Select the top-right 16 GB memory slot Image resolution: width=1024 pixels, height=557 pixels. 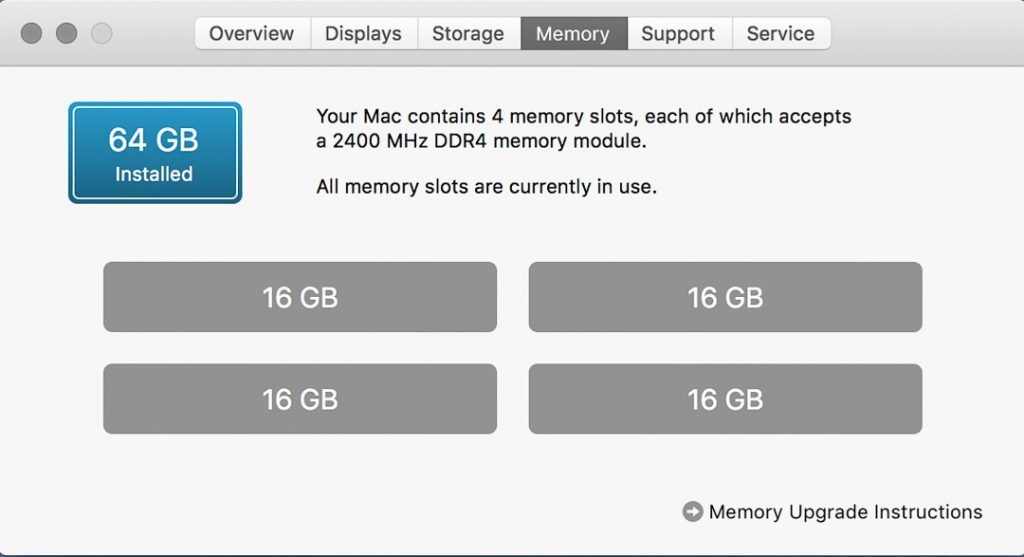tap(725, 297)
